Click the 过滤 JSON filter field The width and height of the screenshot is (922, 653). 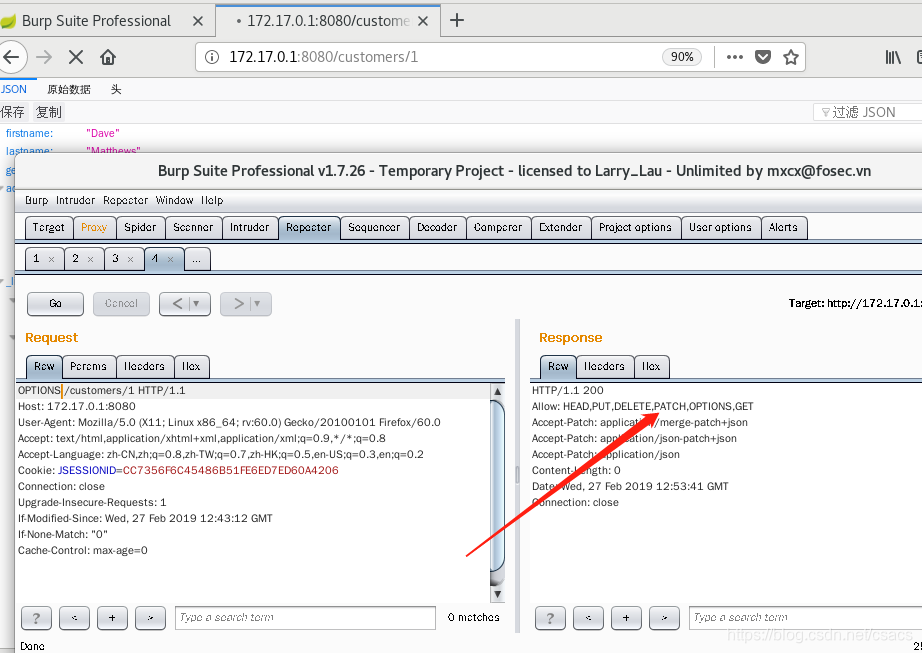tap(868, 112)
